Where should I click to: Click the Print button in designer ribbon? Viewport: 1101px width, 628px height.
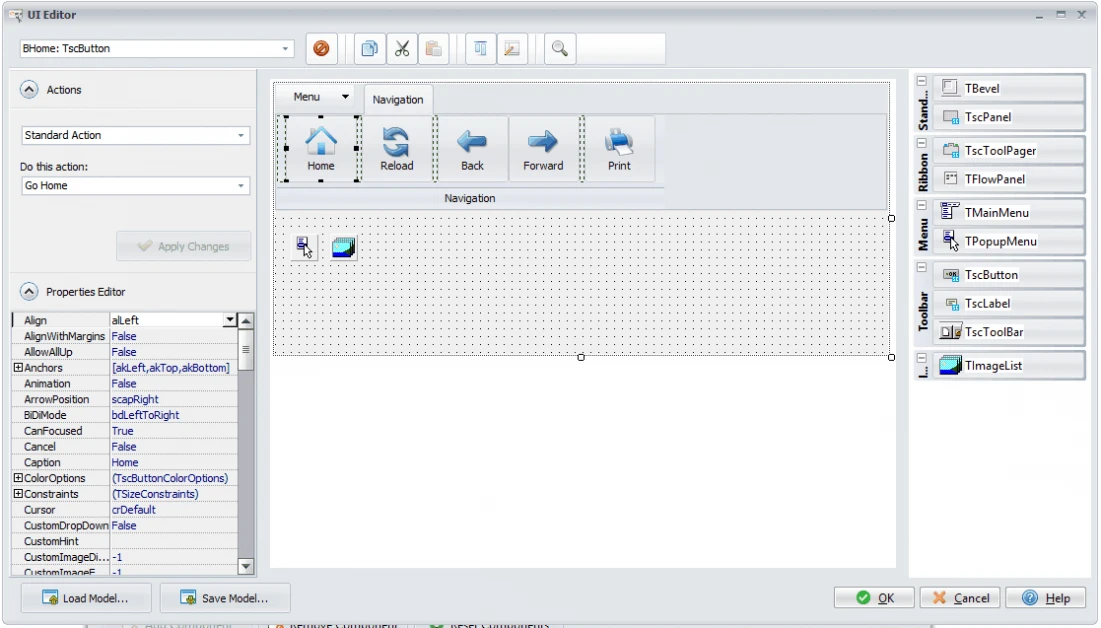[x=619, y=149]
